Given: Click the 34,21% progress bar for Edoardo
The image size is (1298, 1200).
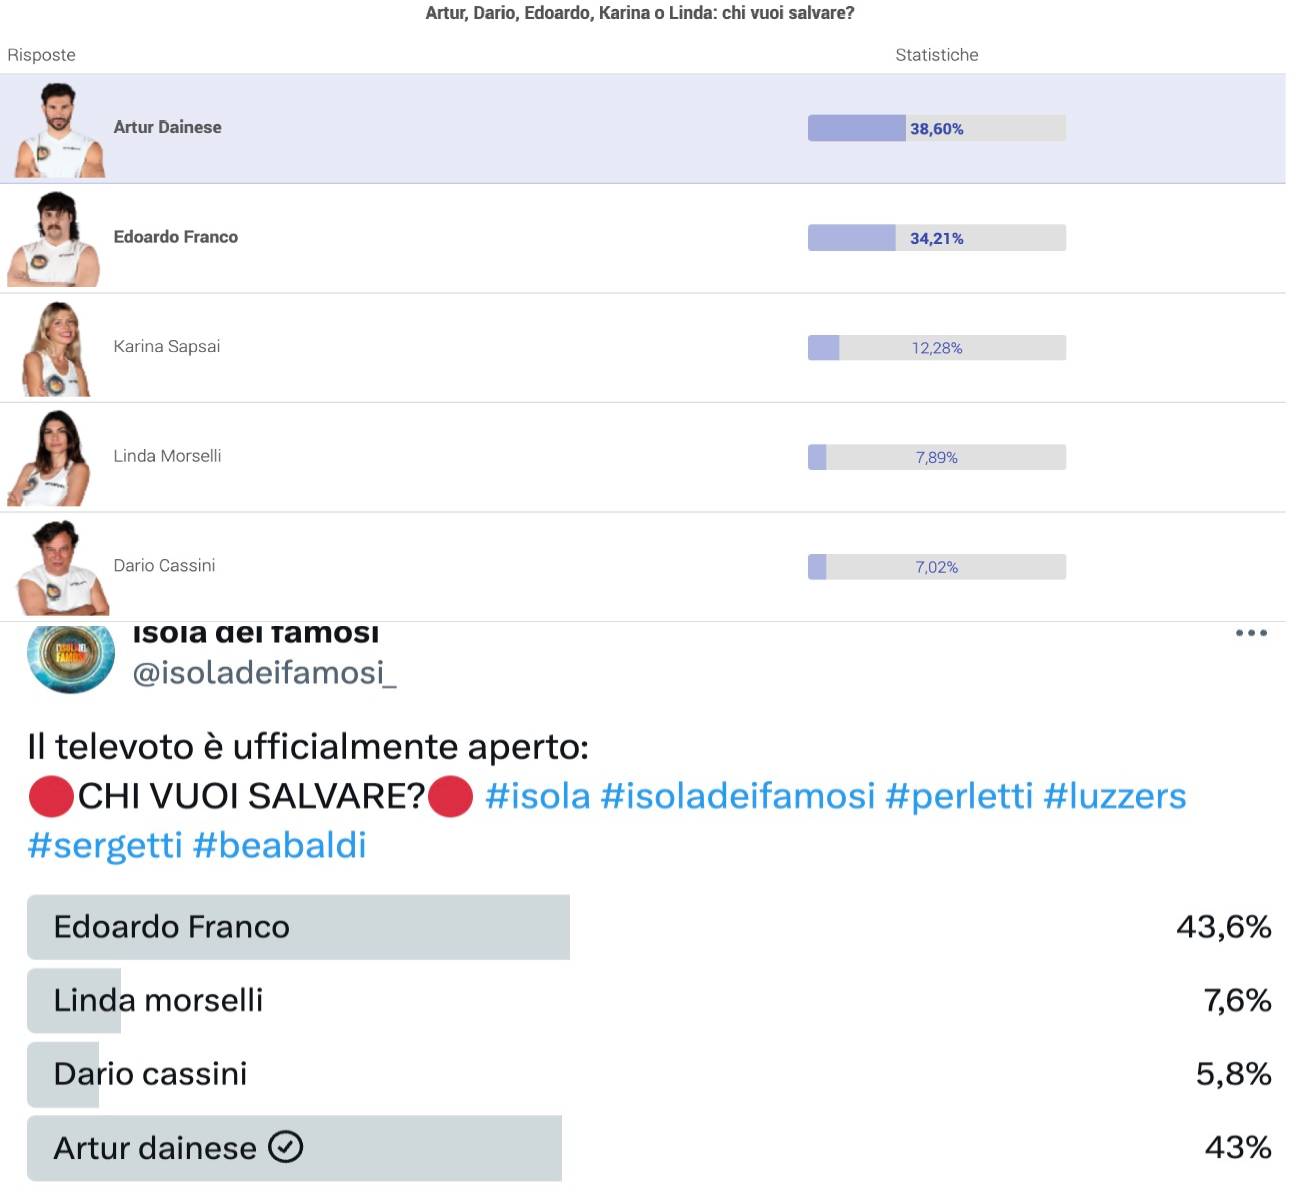Looking at the screenshot, I should click(936, 238).
